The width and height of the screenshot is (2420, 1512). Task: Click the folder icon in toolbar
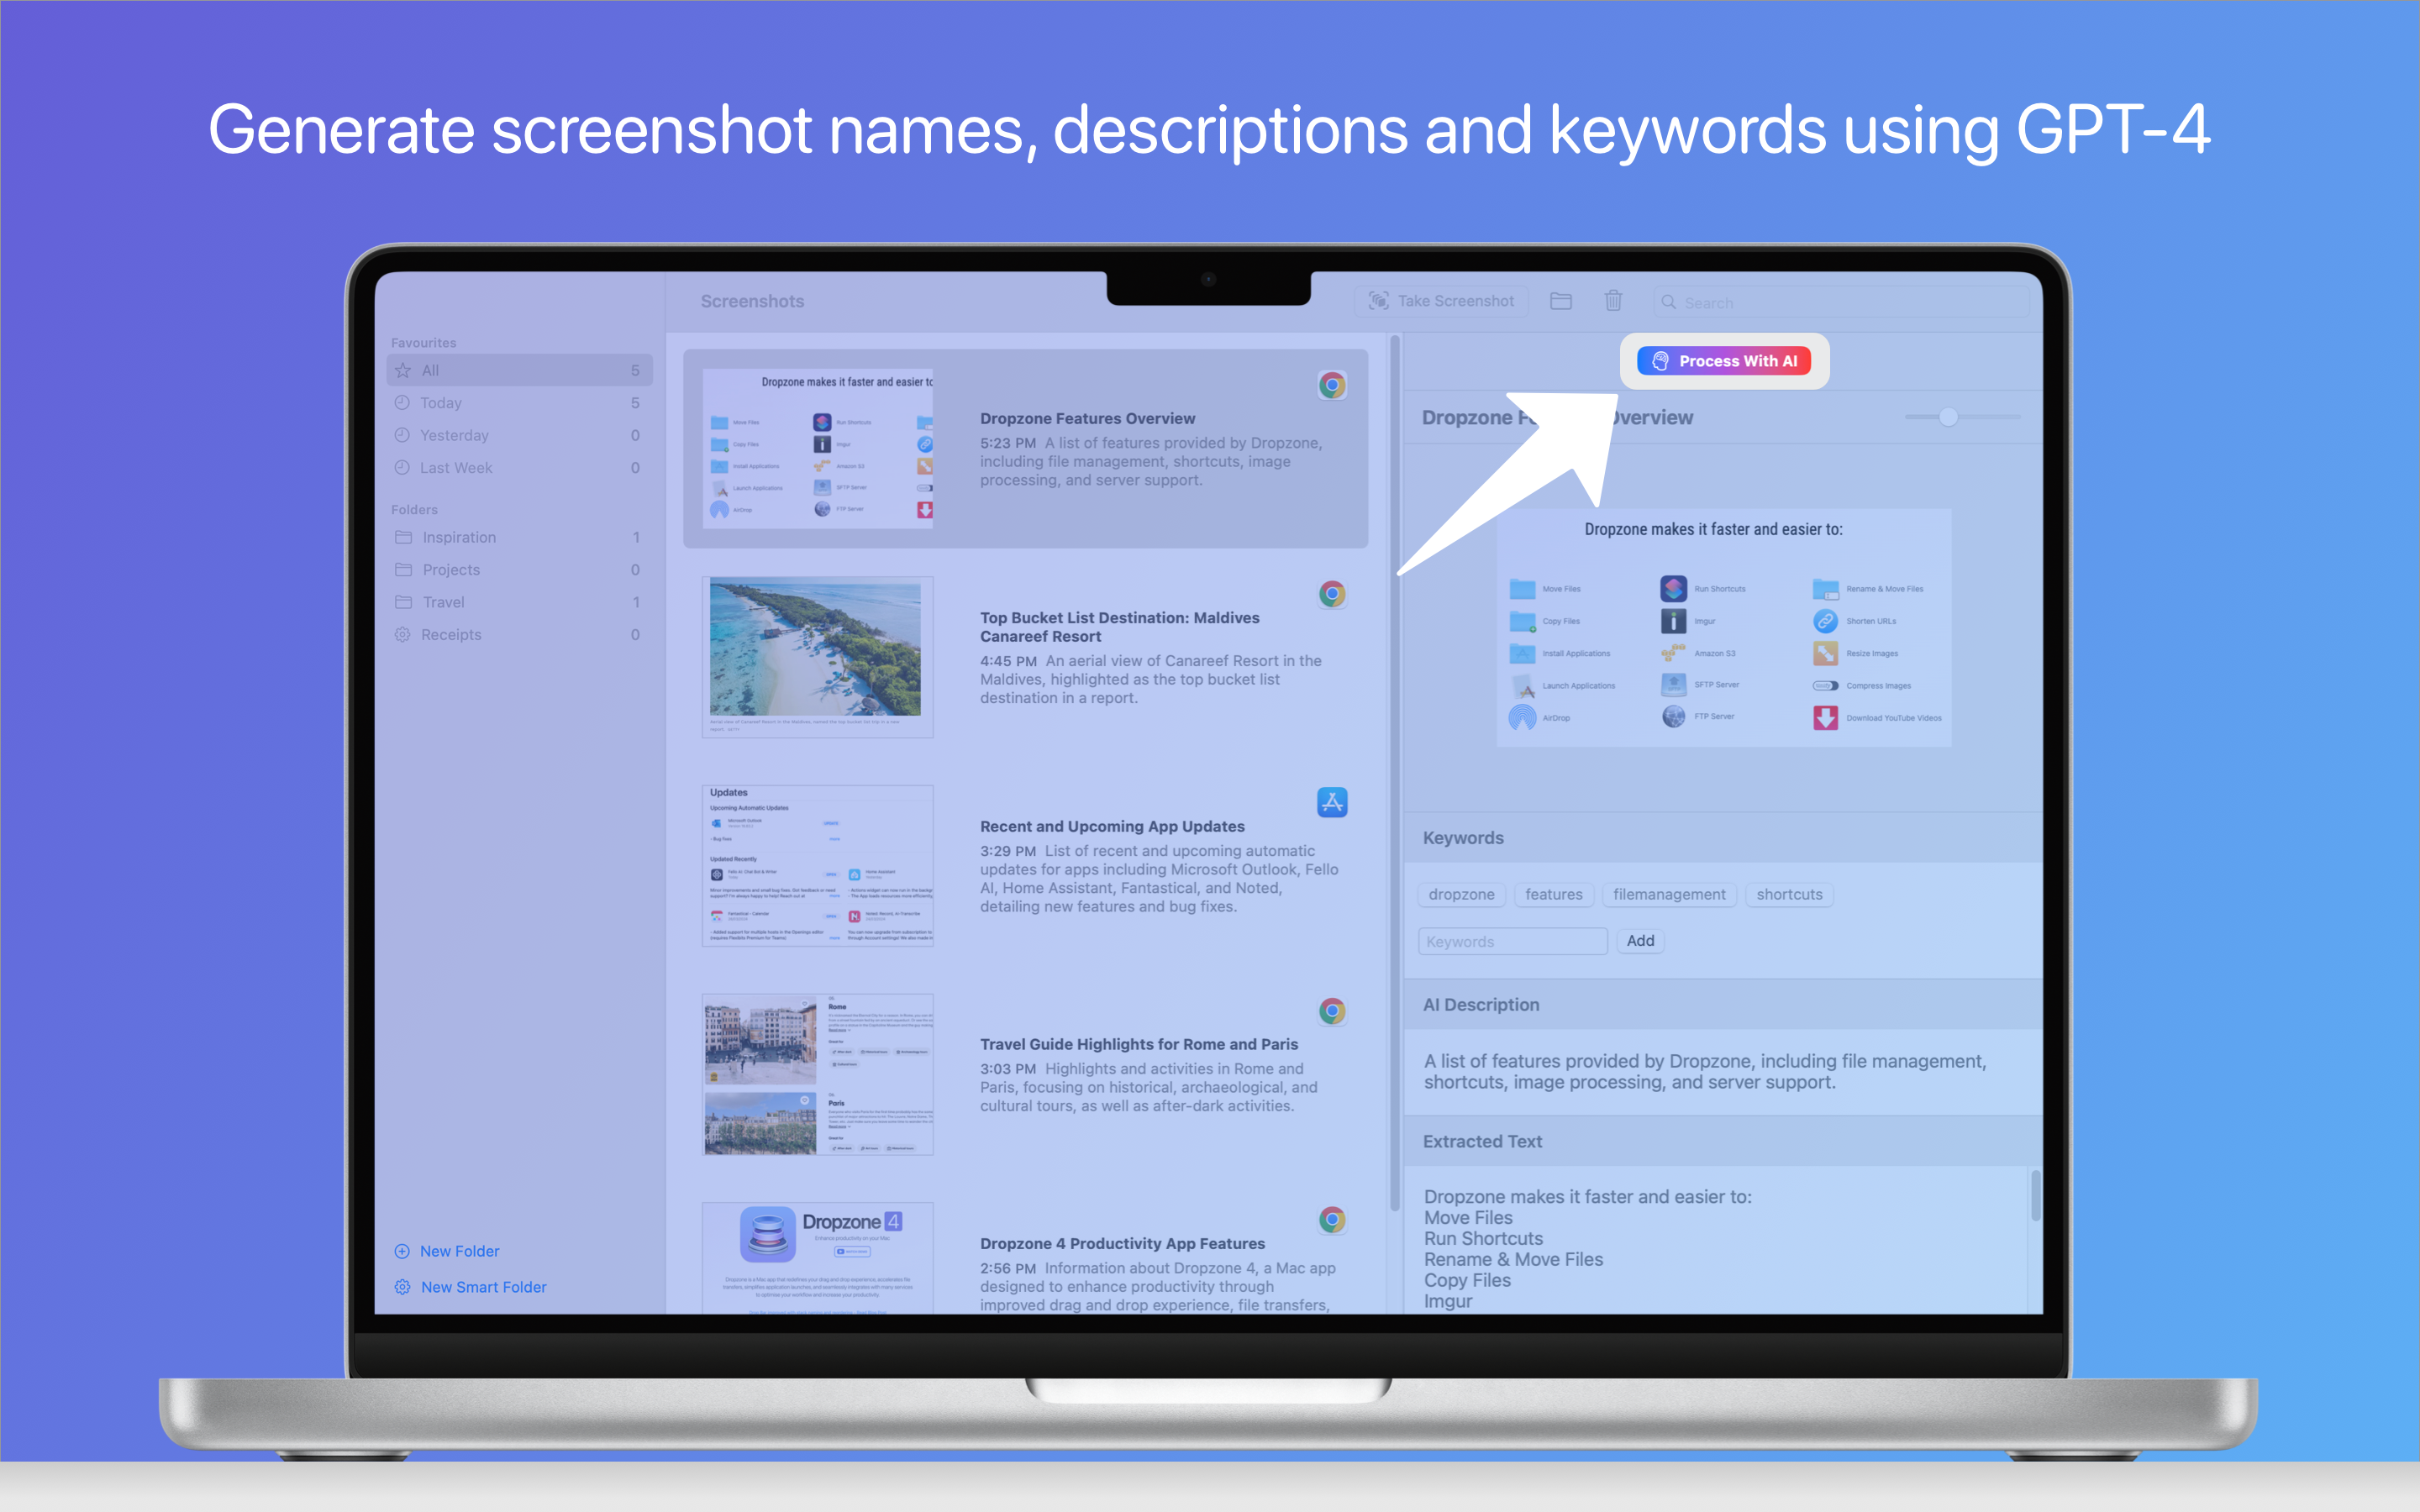(1560, 301)
